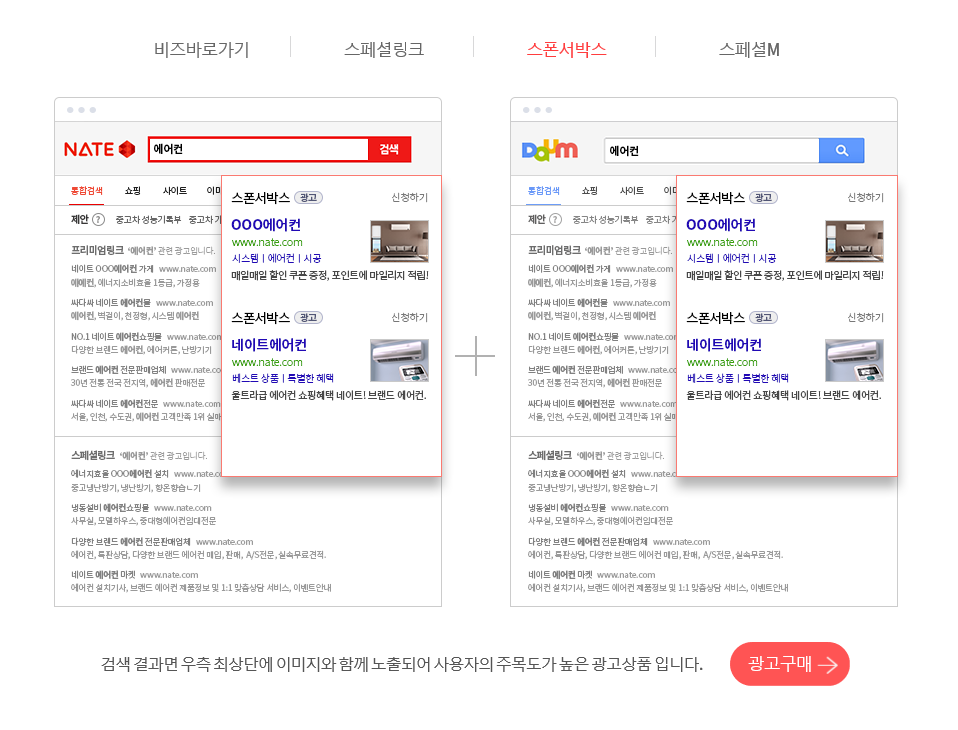Go to the 스페셜M tab
958x730 pixels.
click(x=749, y=49)
